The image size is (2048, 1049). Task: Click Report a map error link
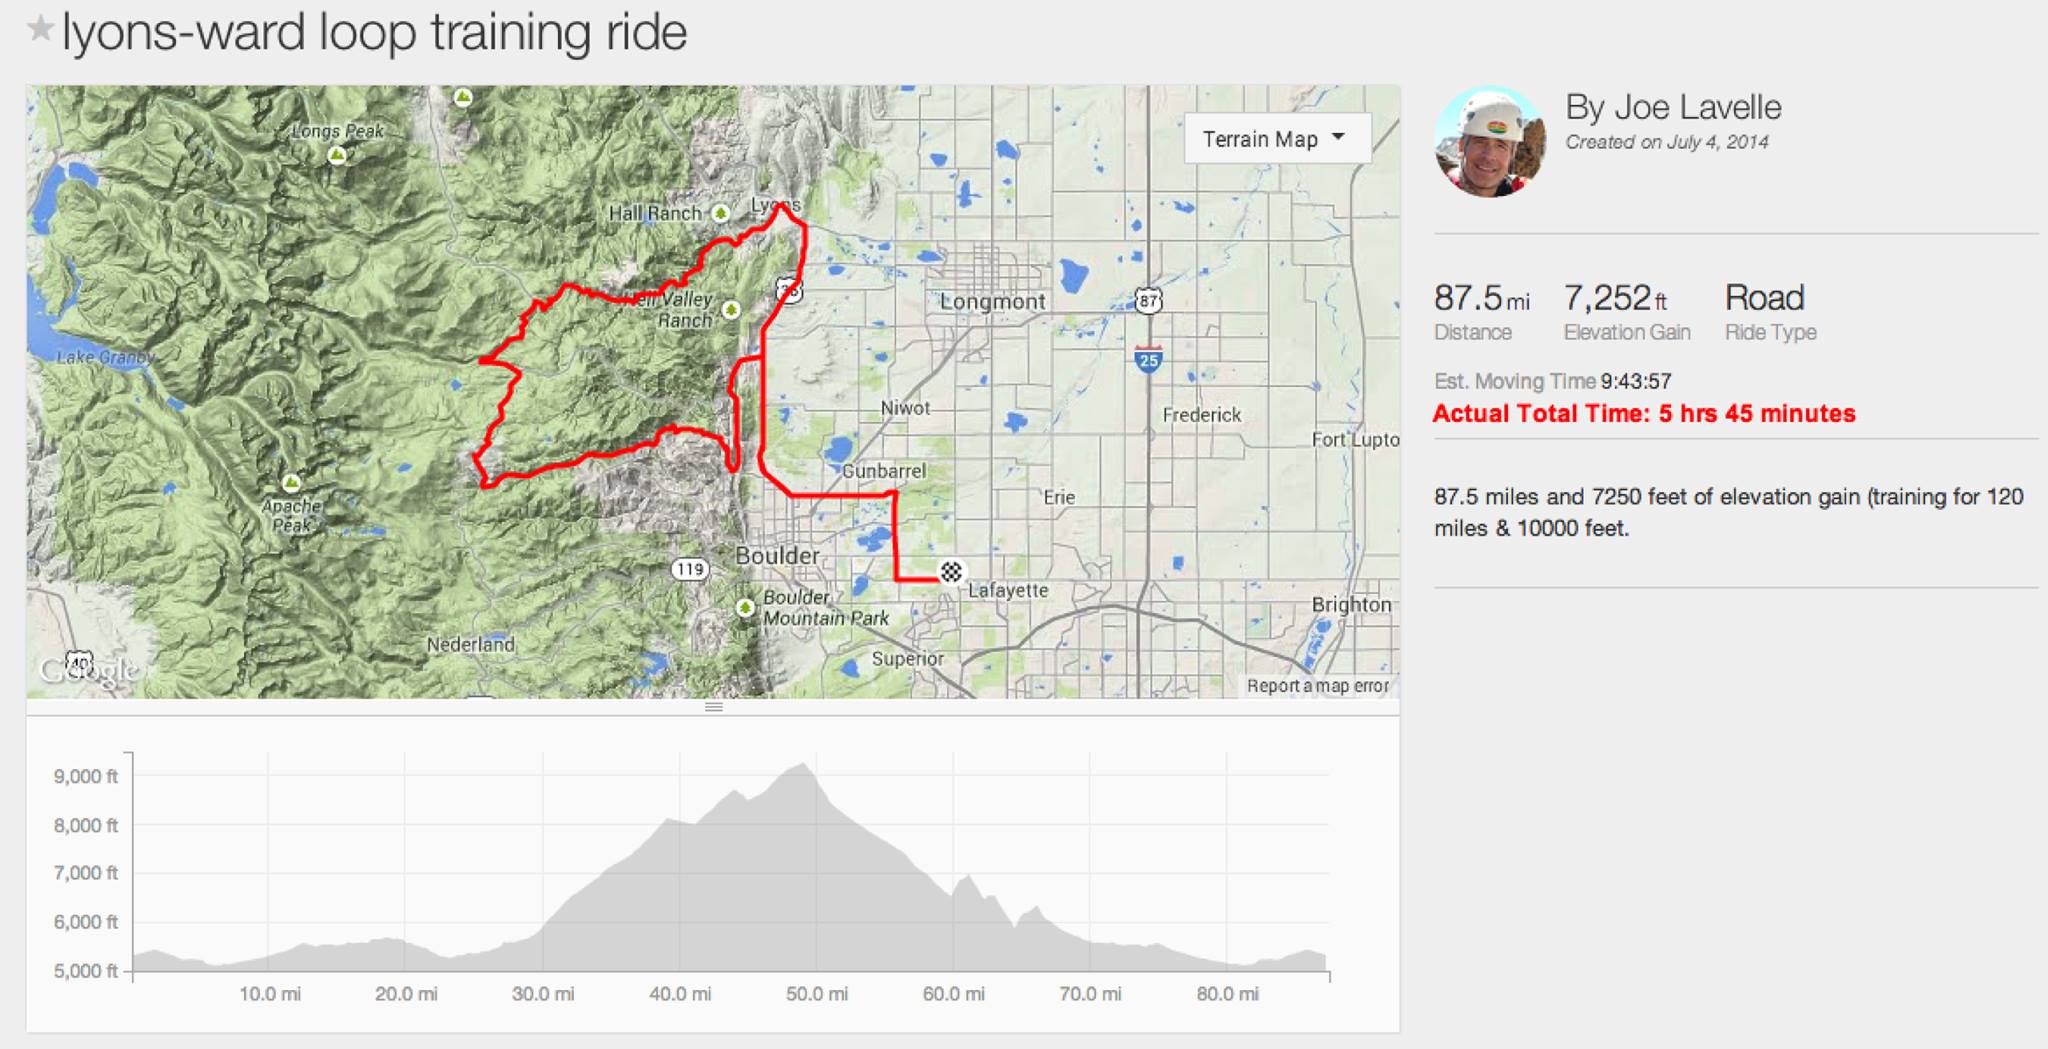pos(1317,686)
